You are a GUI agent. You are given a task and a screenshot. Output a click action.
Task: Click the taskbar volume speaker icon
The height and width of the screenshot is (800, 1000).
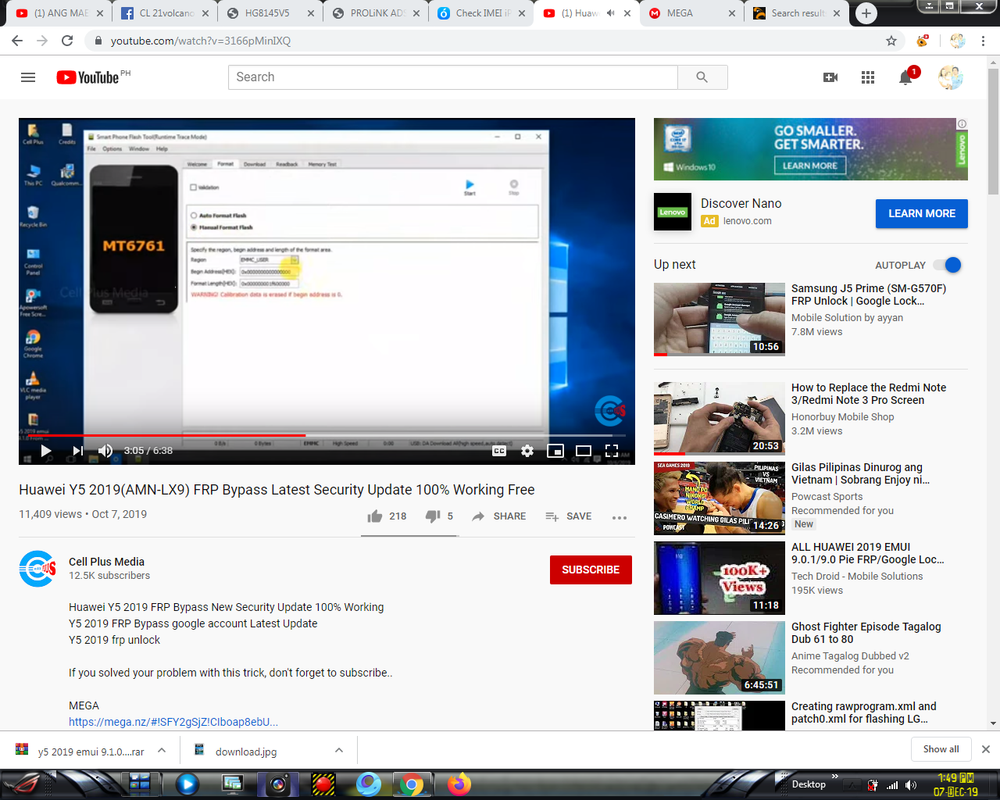911,785
